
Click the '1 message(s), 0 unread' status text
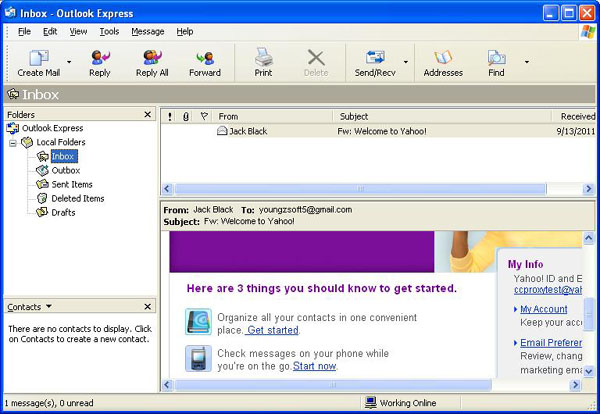click(x=49, y=403)
